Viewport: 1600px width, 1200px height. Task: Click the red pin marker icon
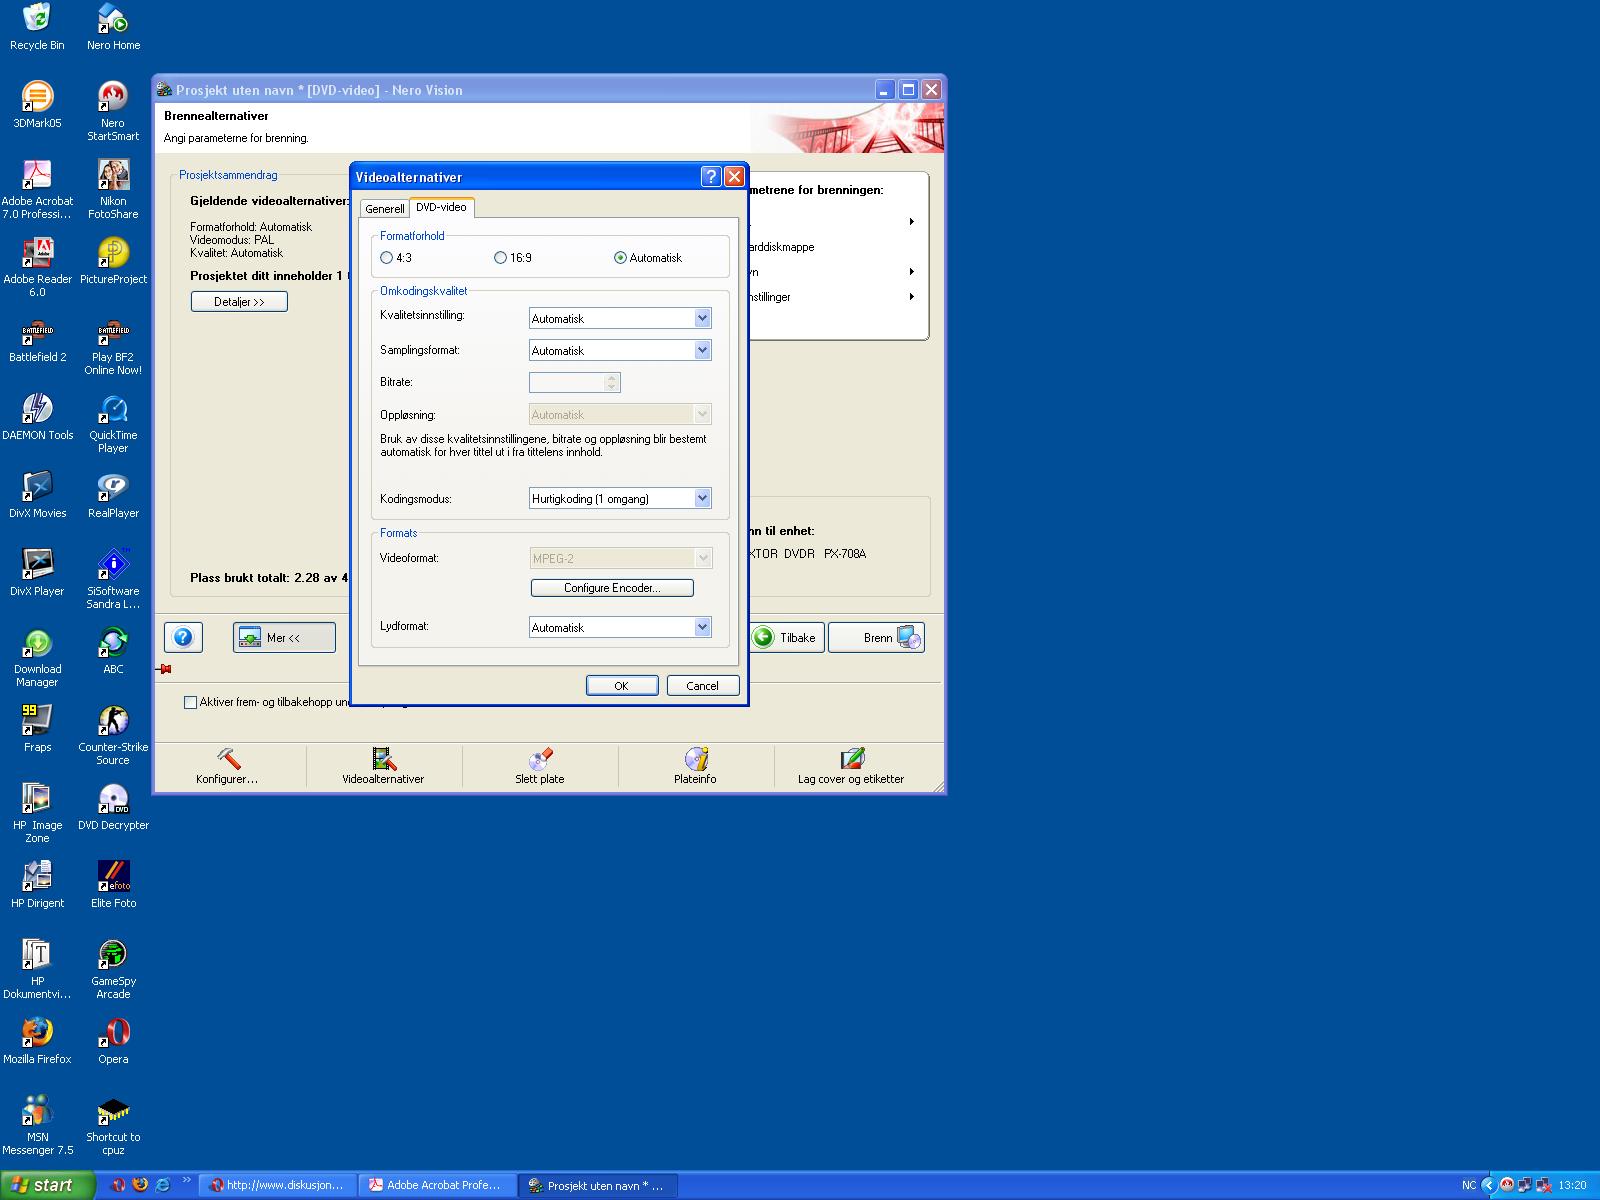click(x=165, y=669)
